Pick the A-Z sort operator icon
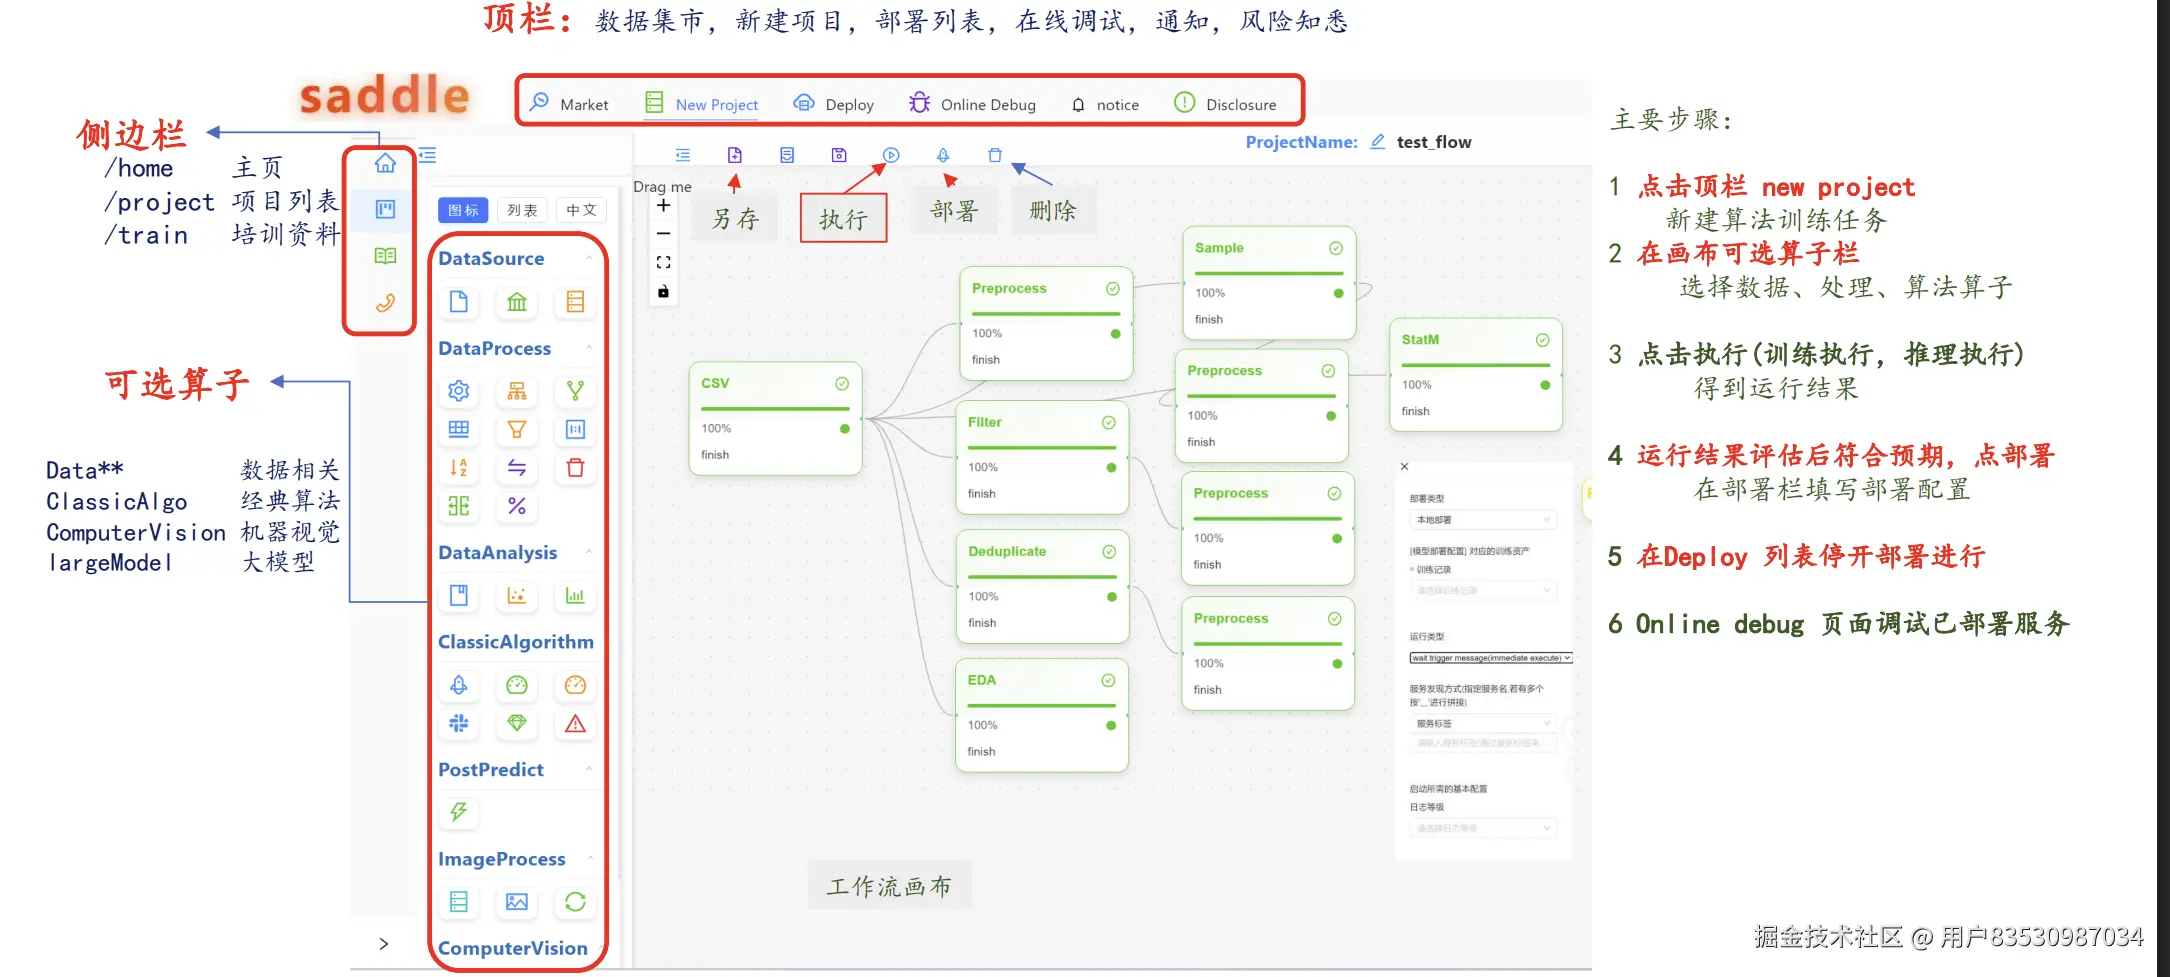This screenshot has width=2170, height=977. tap(459, 468)
